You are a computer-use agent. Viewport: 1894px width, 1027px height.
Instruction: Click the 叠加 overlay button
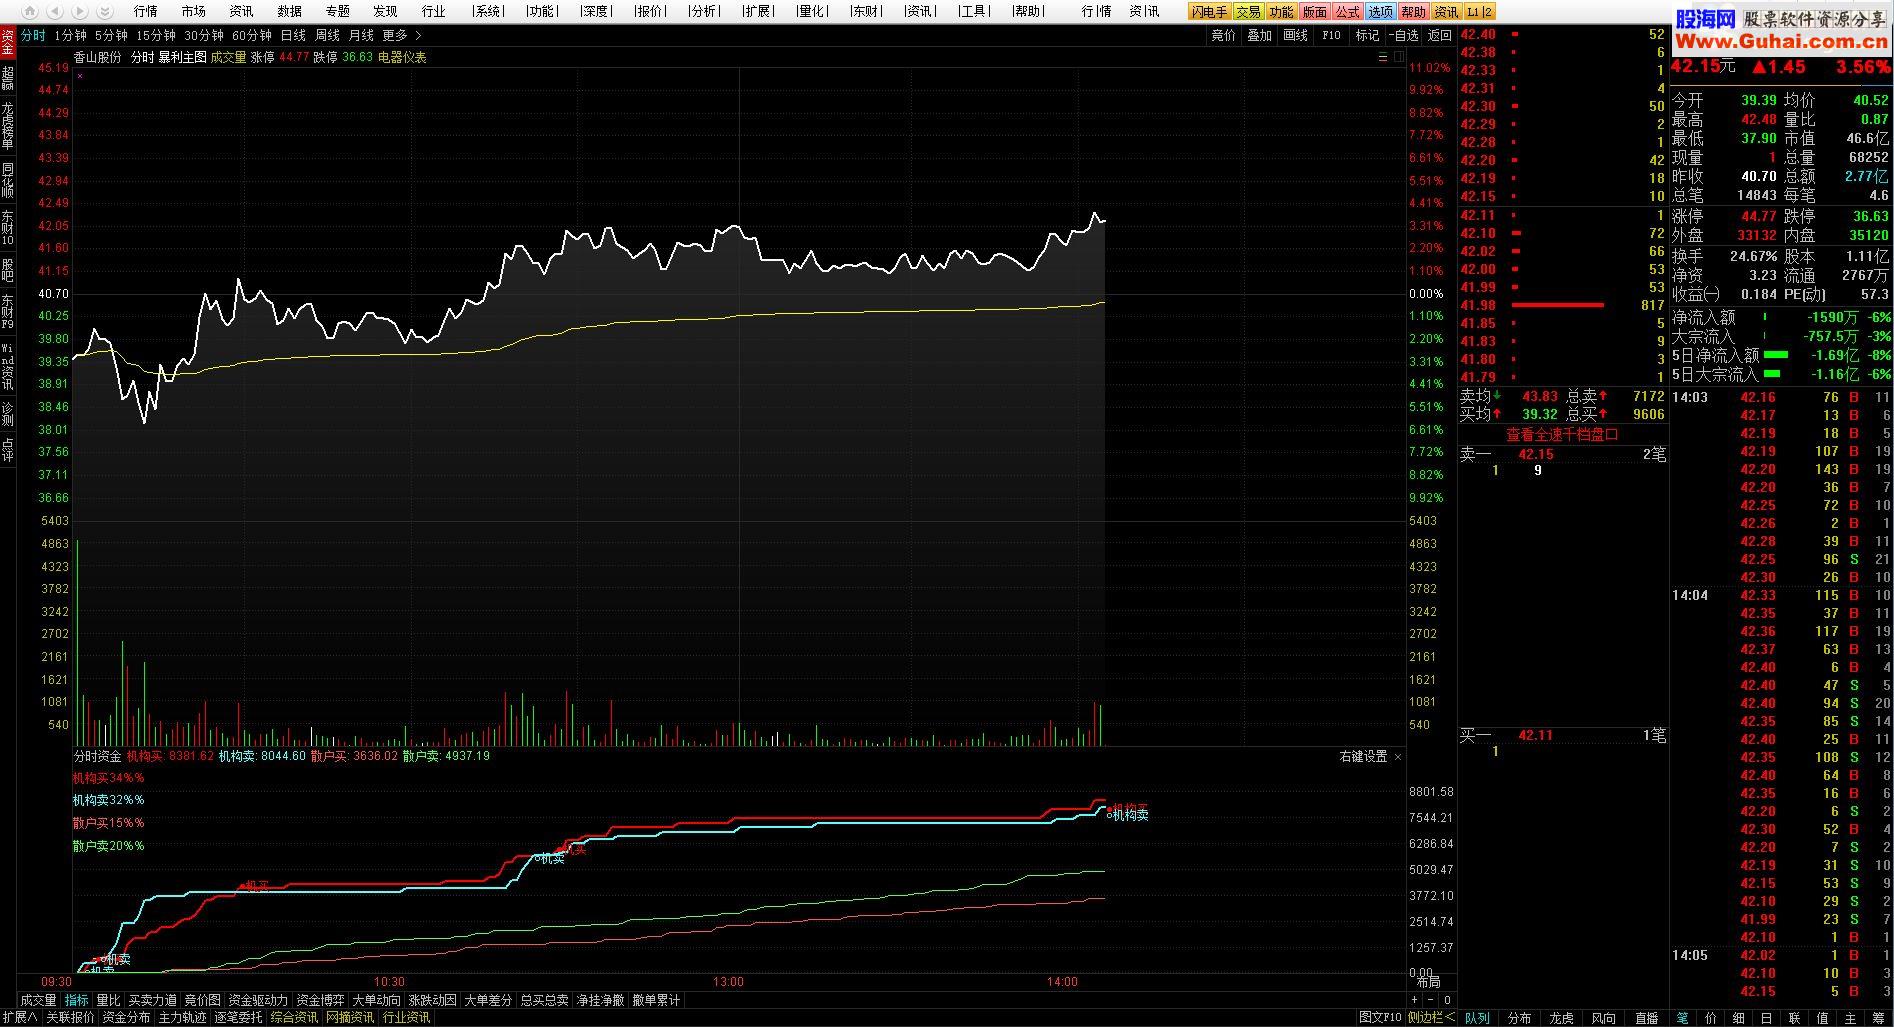(1259, 35)
